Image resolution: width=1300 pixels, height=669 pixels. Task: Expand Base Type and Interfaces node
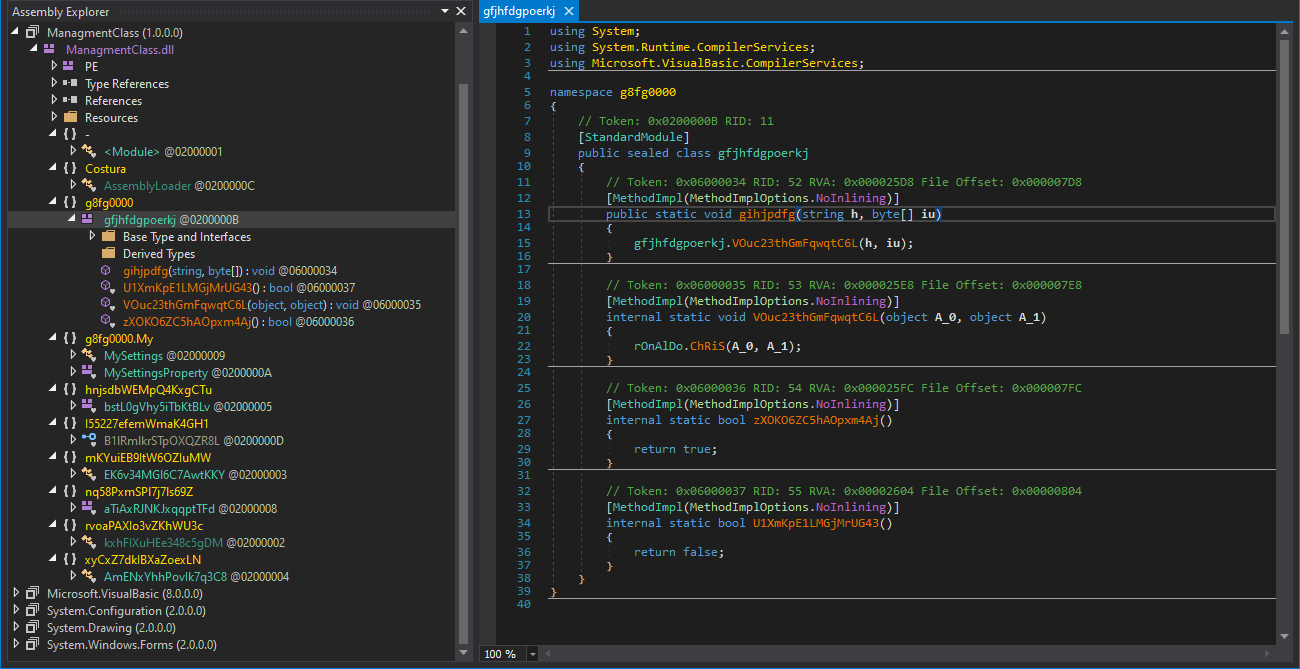click(93, 237)
